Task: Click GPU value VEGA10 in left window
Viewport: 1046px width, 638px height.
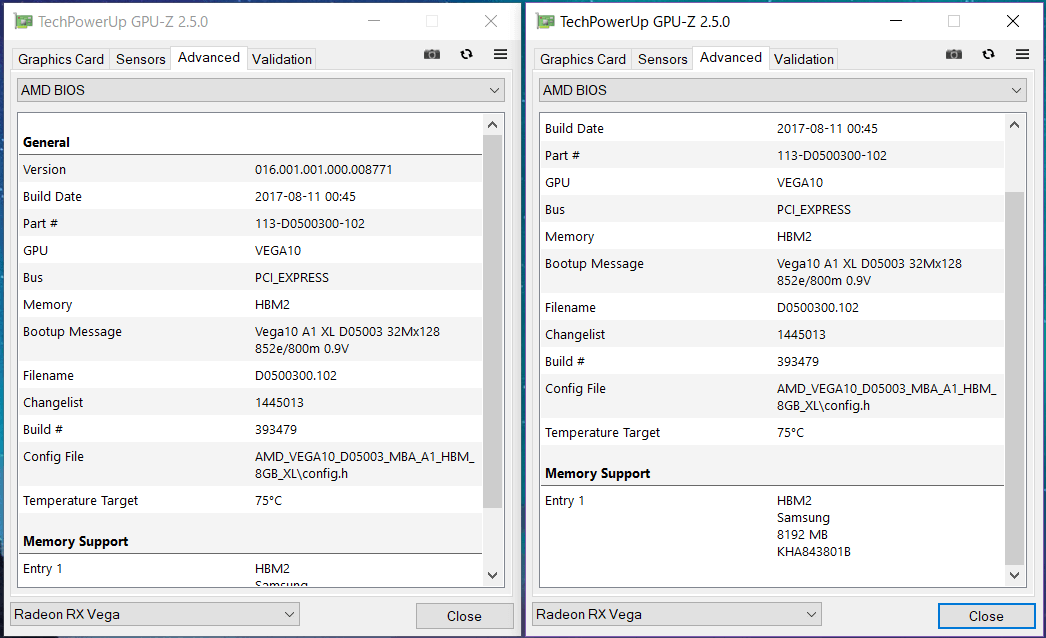Action: [x=278, y=250]
